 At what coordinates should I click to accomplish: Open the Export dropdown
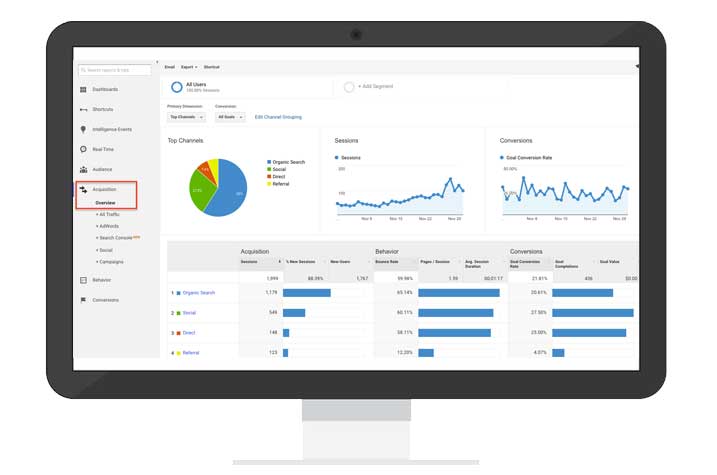coord(189,67)
